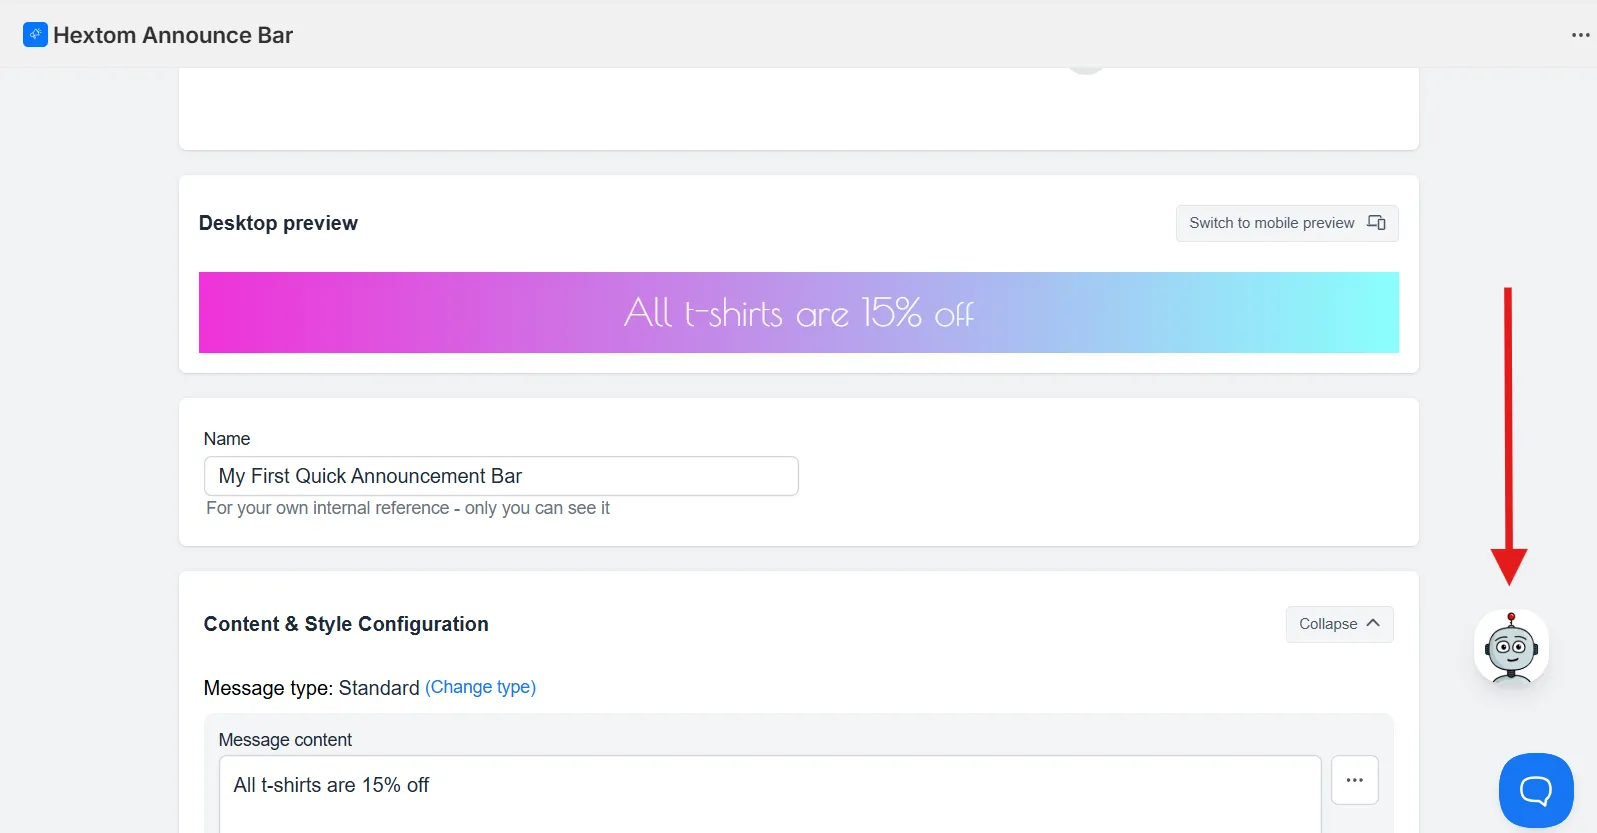Image resolution: width=1597 pixels, height=833 pixels.
Task: Click the Content & Style Configuration heading
Action: tap(346, 624)
